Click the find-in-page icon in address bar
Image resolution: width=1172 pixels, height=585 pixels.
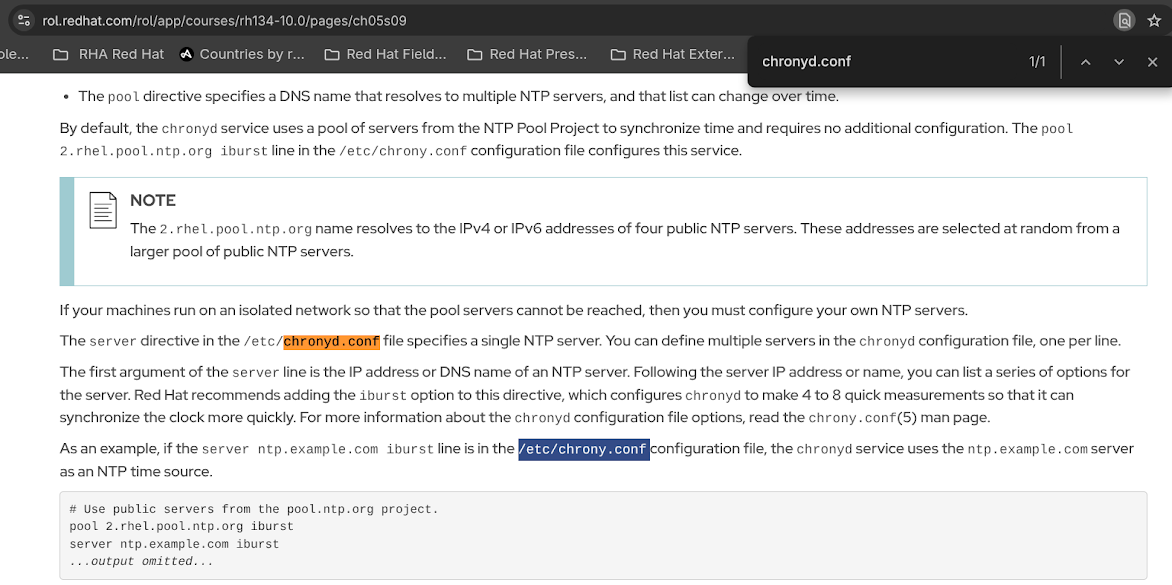tap(1125, 20)
